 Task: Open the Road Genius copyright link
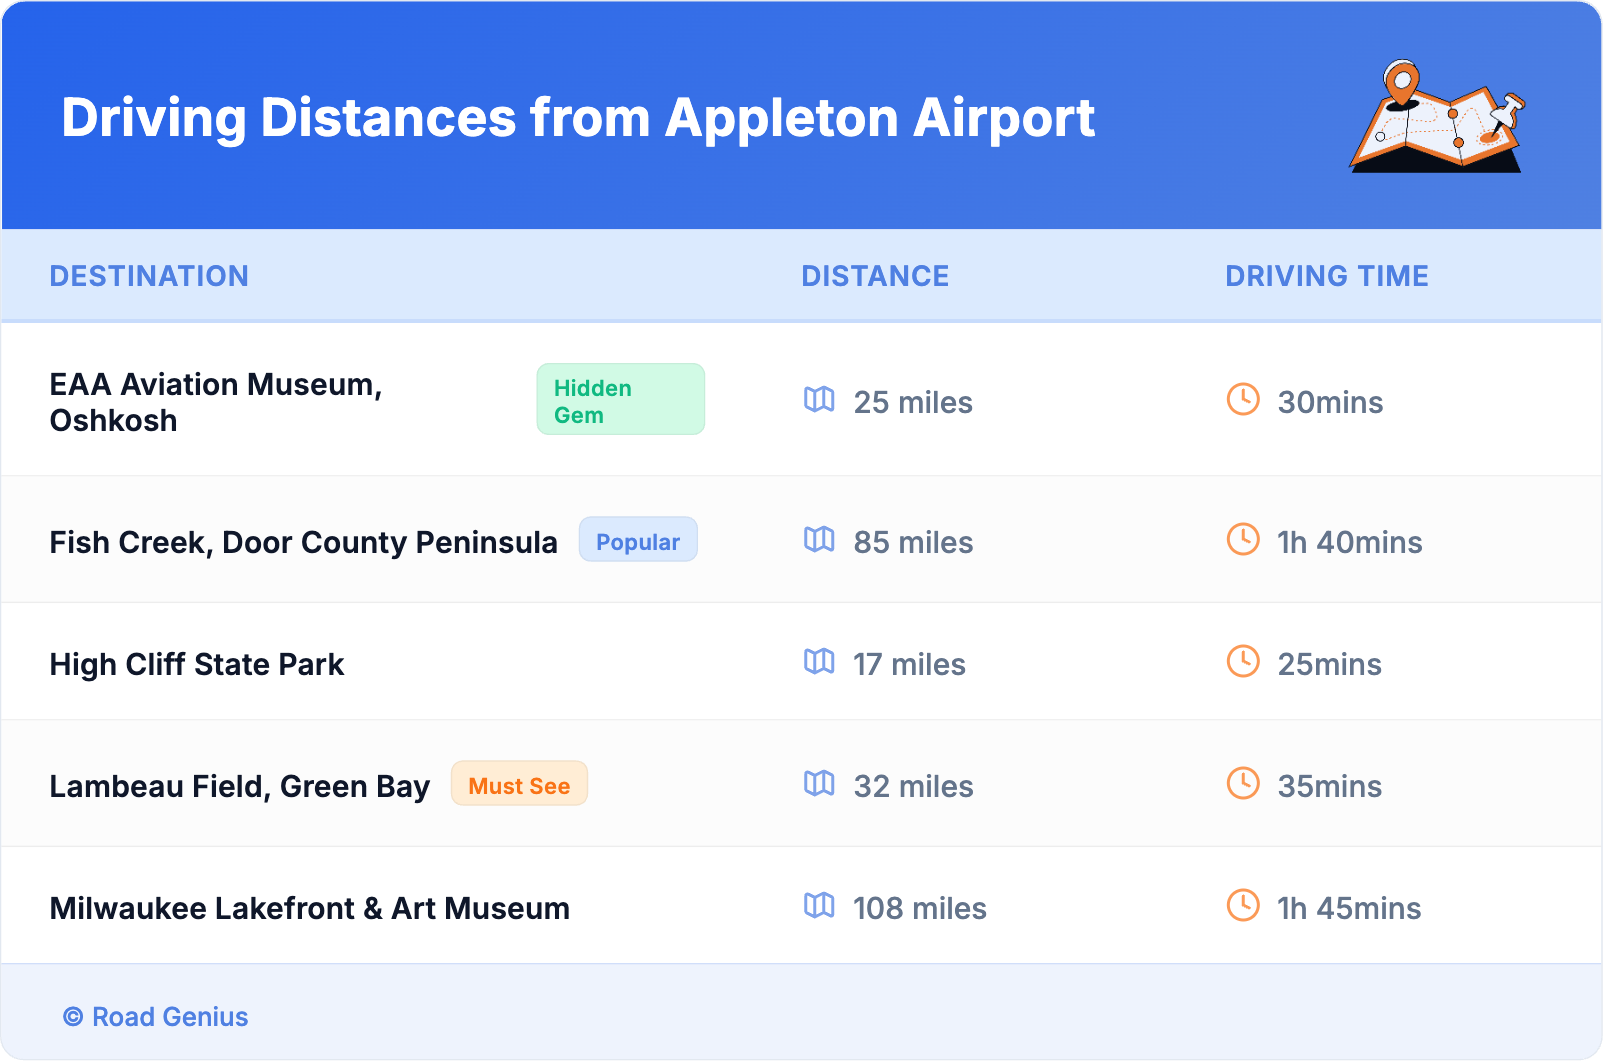tap(157, 1017)
